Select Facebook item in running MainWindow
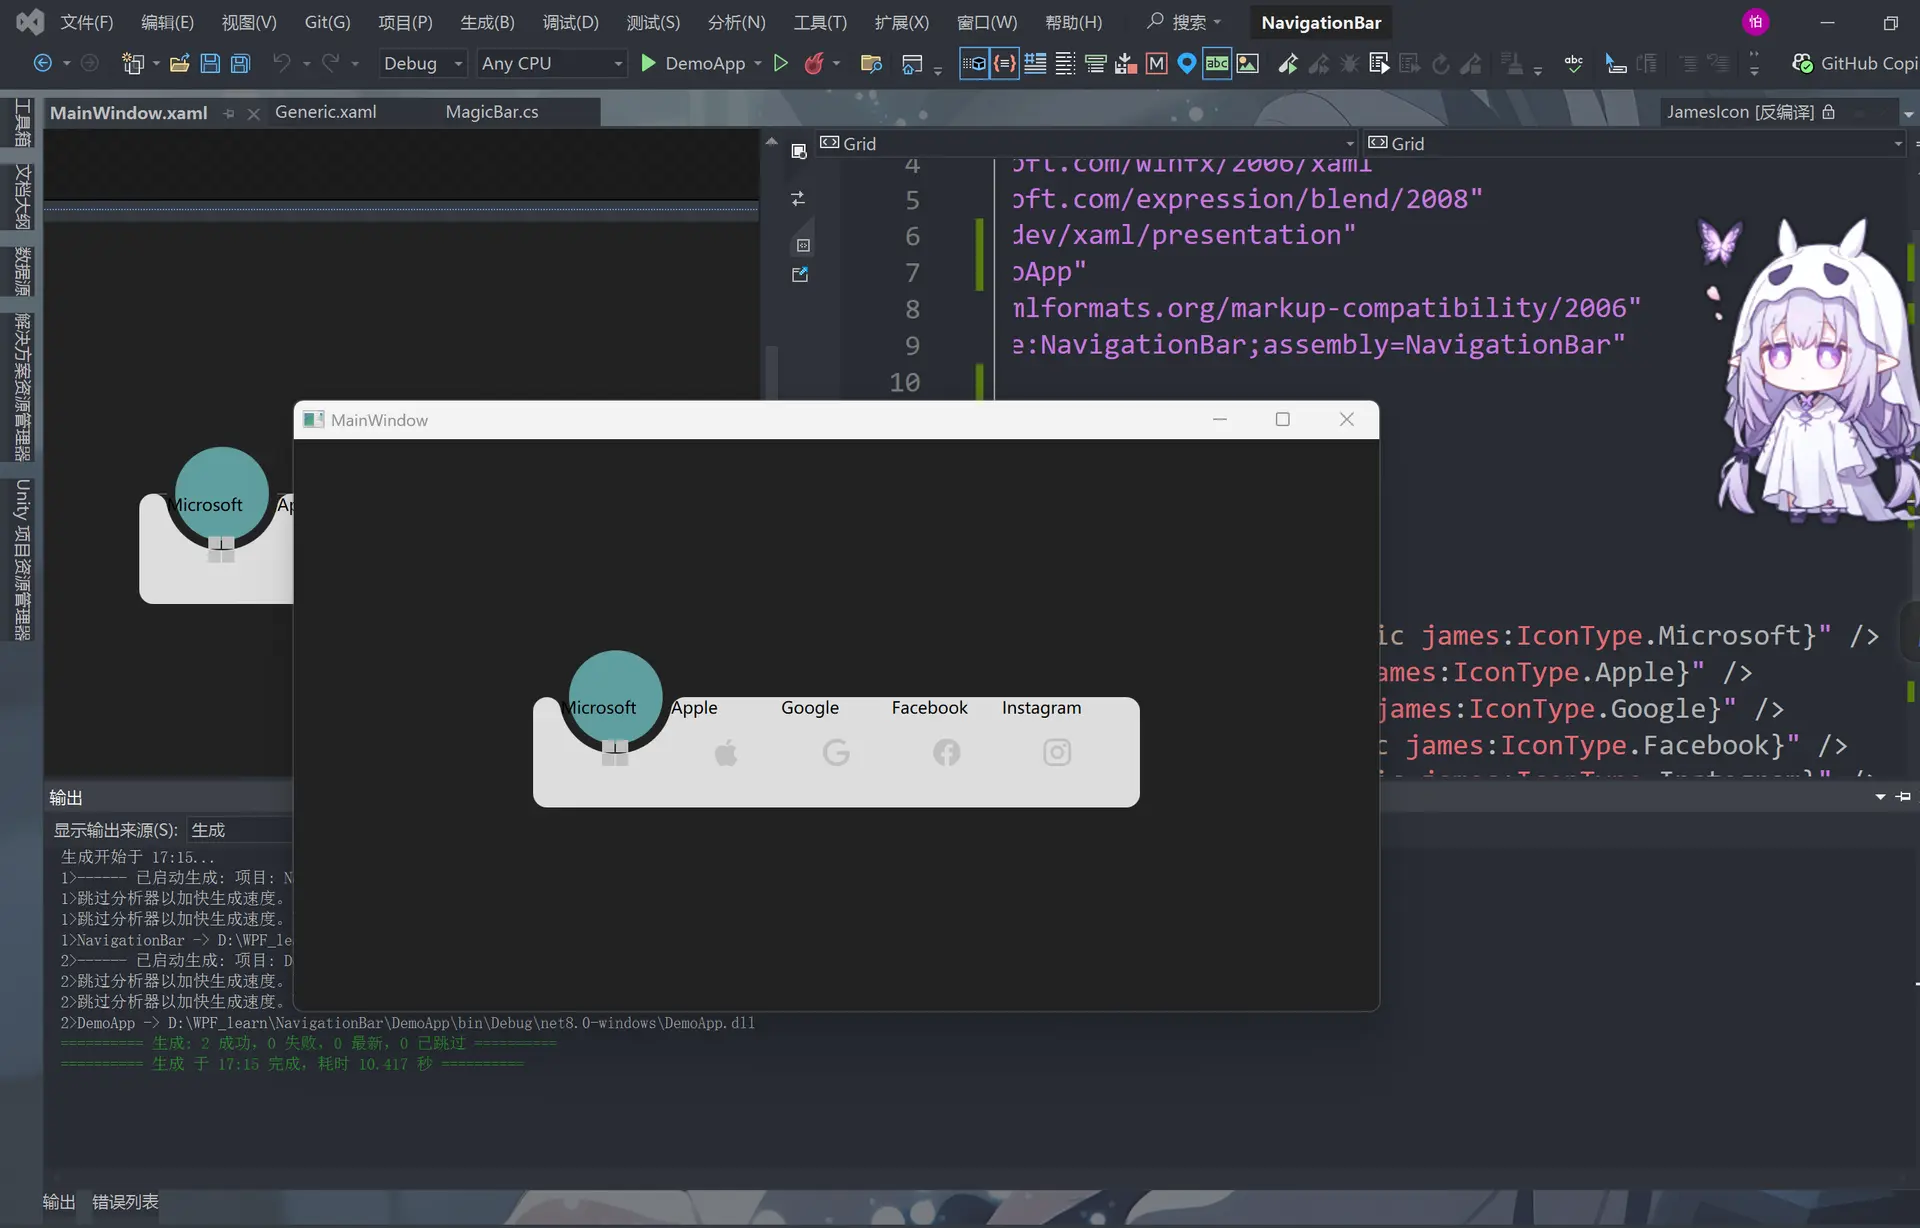This screenshot has height=1228, width=1920. click(x=946, y=751)
